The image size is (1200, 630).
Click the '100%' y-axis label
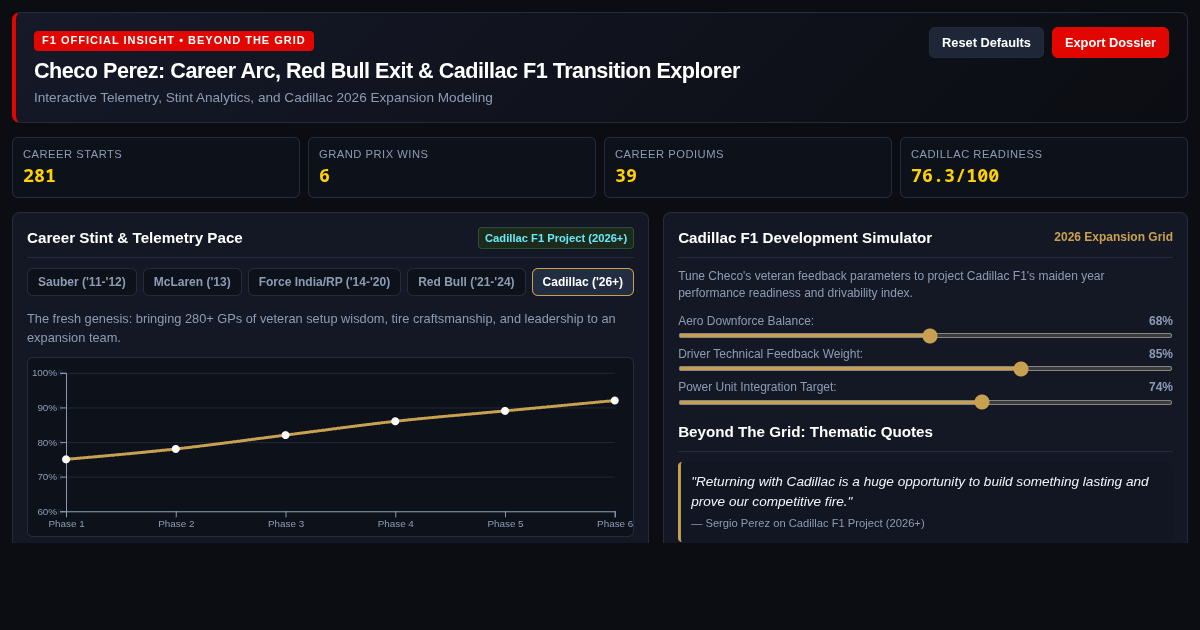point(44,373)
